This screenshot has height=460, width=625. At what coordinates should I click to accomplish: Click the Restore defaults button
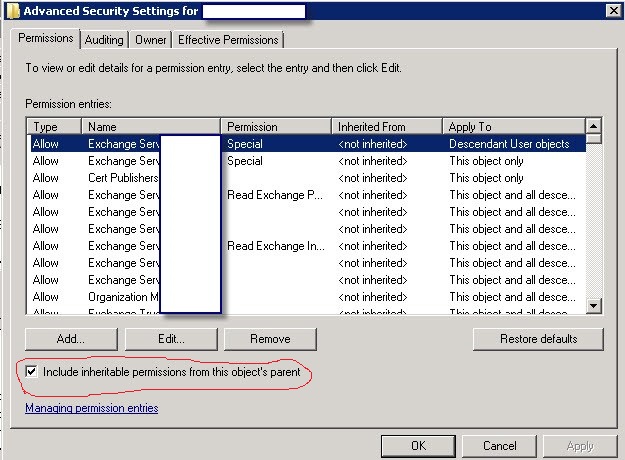tap(538, 339)
